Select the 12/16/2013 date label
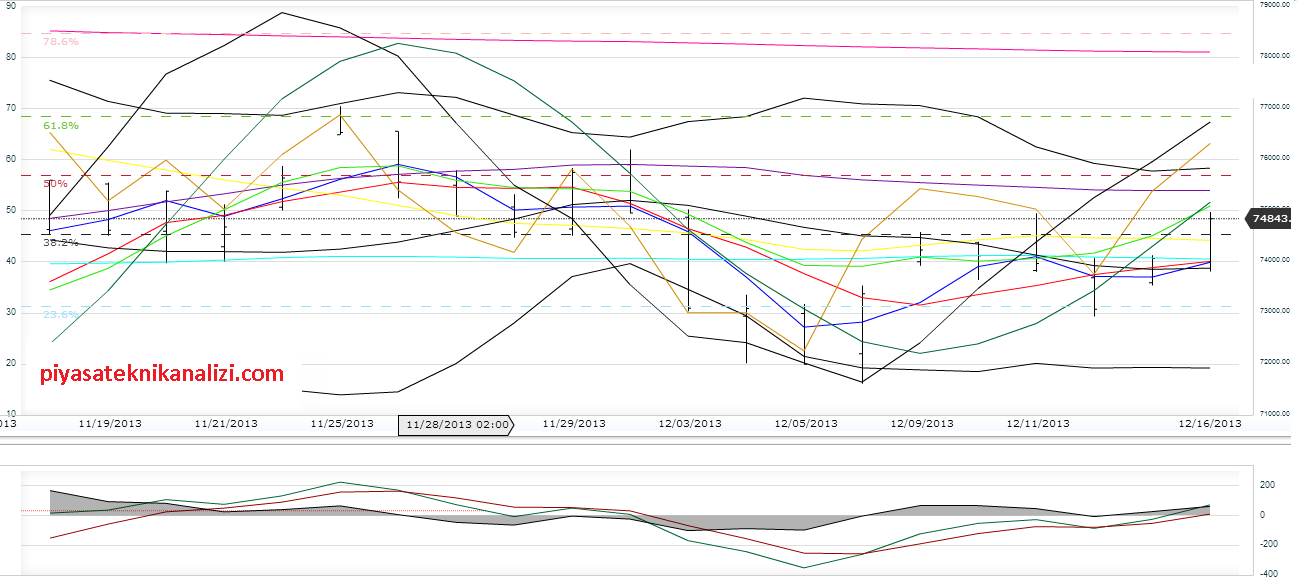 click(x=1209, y=424)
